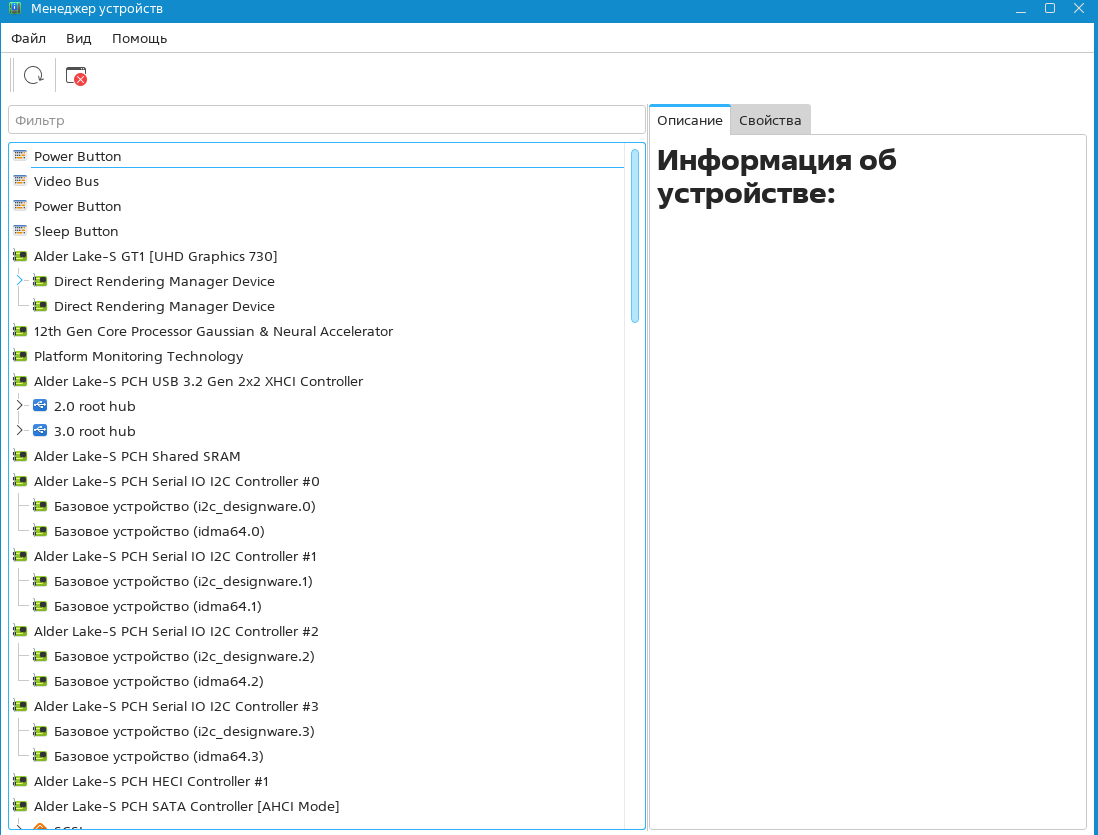Expand the 2.0 root hub node
Screen dimensions: 1098x835
point(19,406)
